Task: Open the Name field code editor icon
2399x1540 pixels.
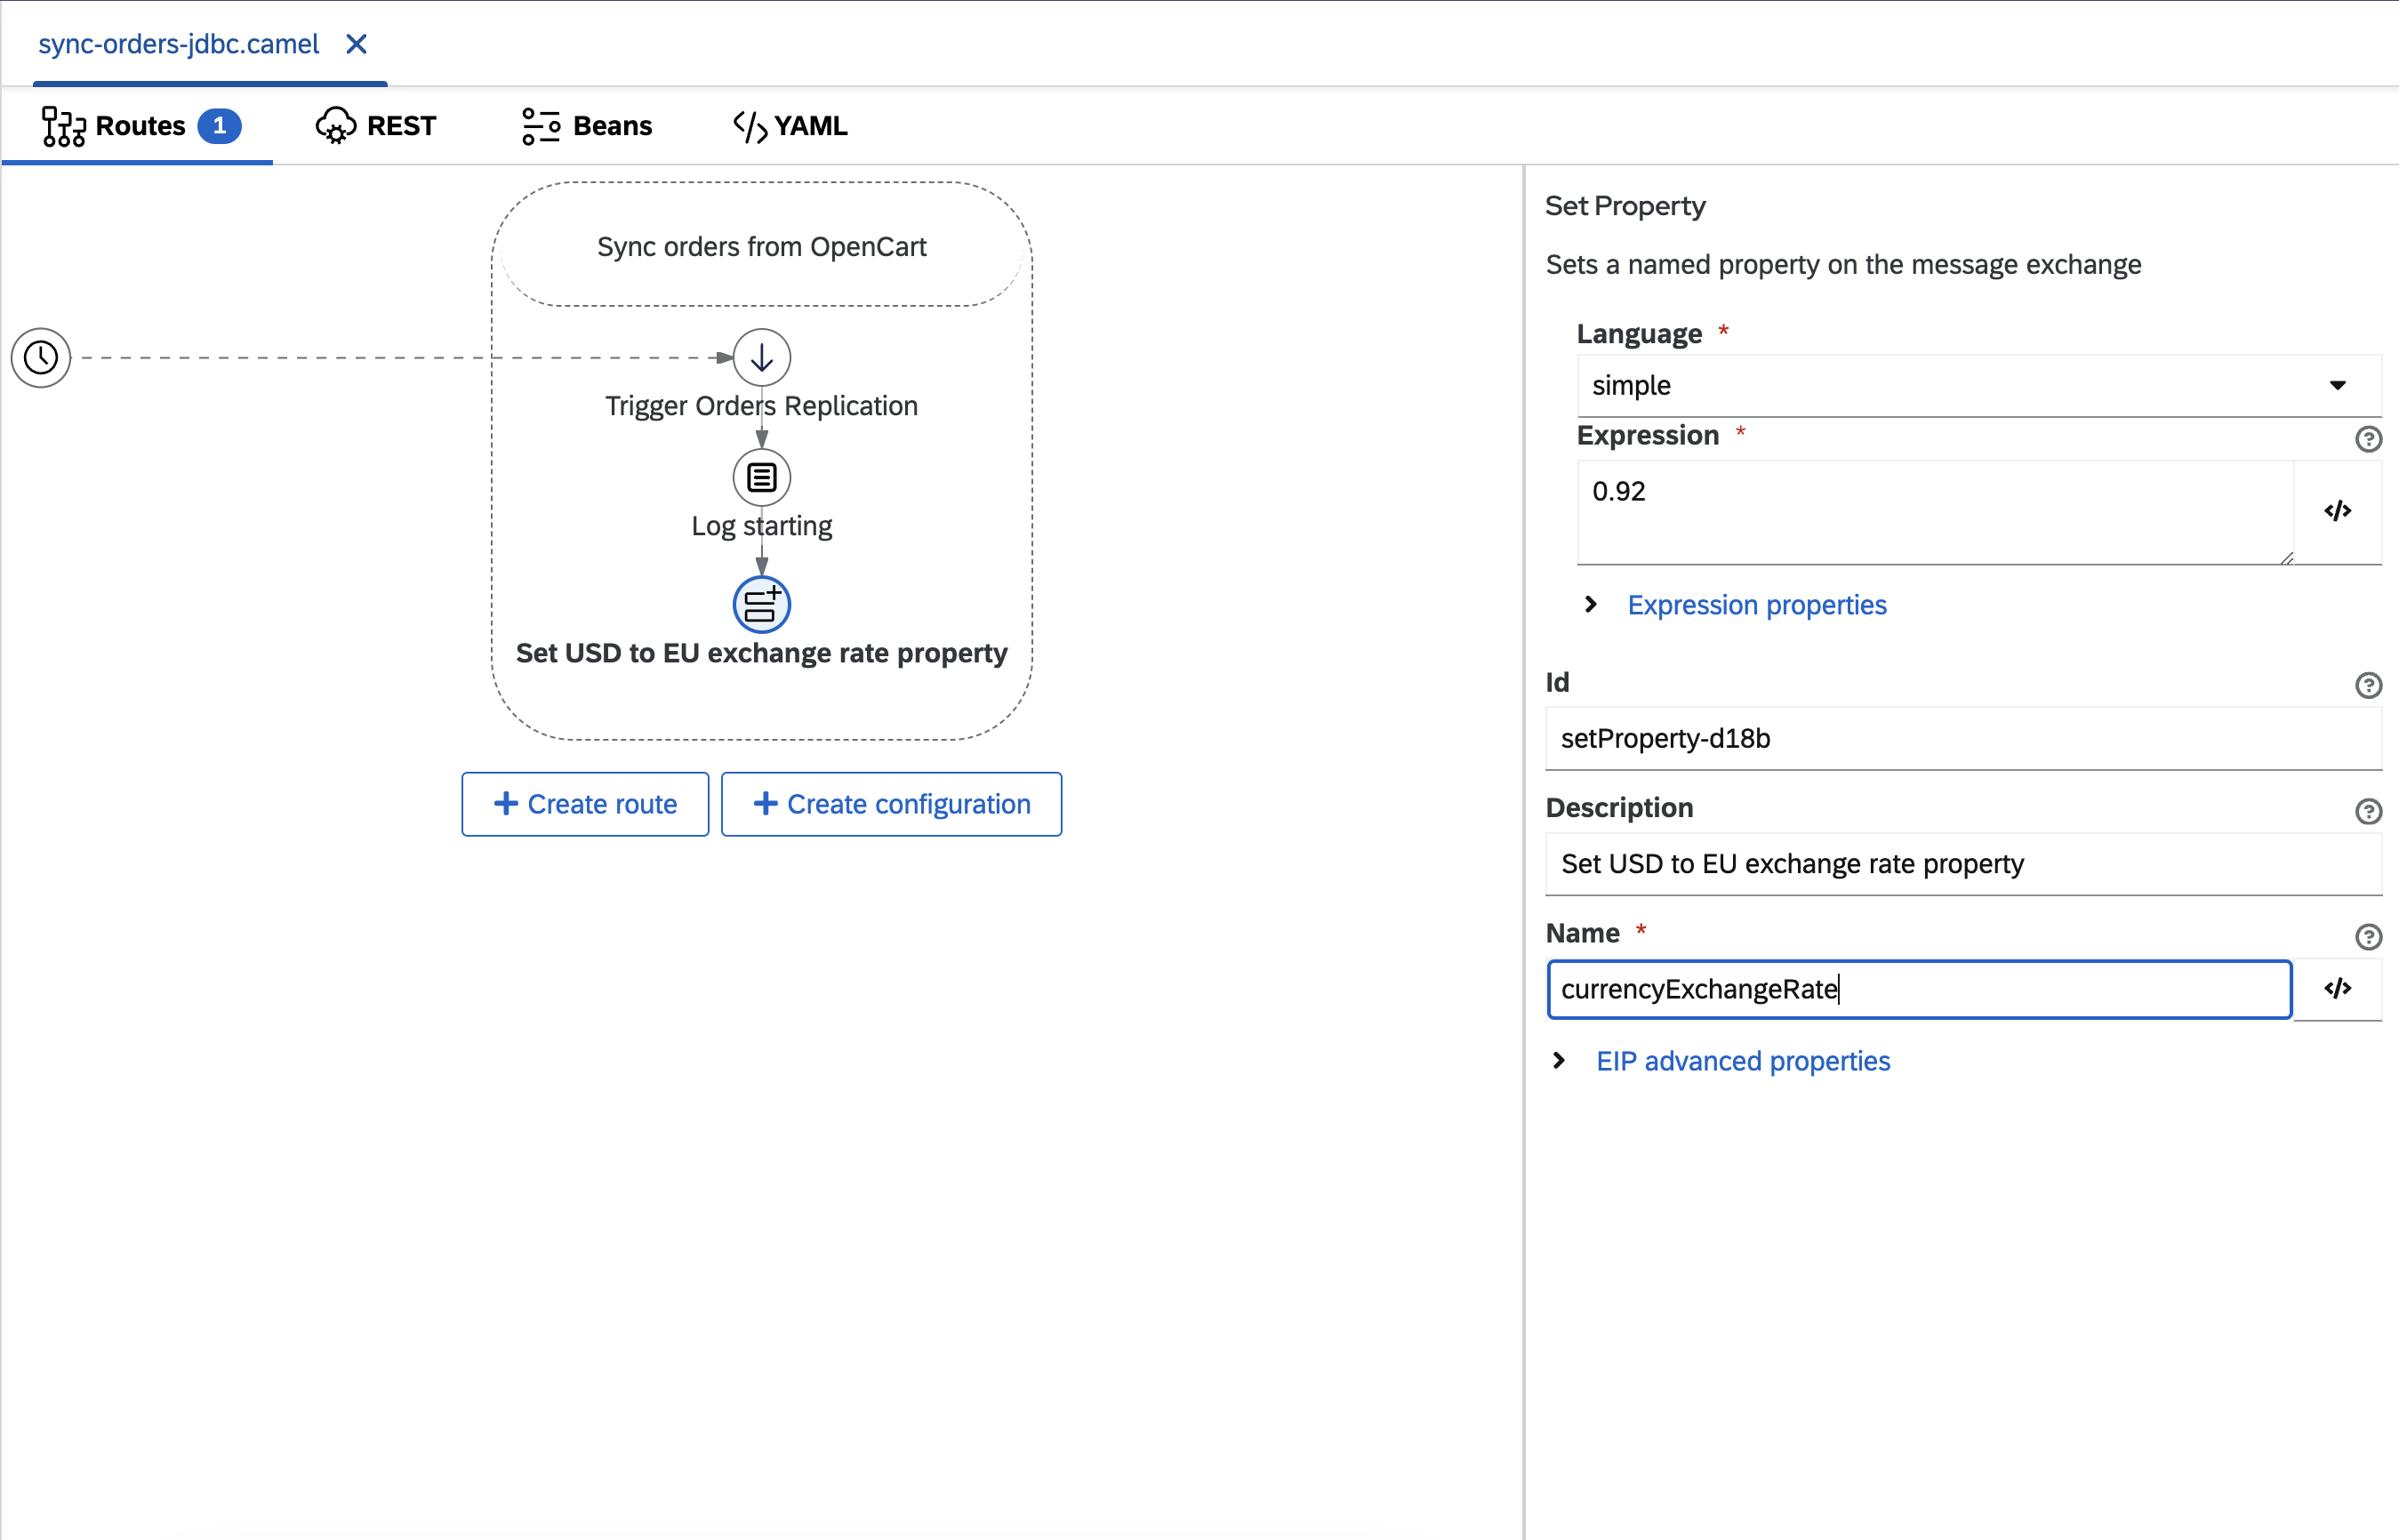Action: pos(2337,989)
